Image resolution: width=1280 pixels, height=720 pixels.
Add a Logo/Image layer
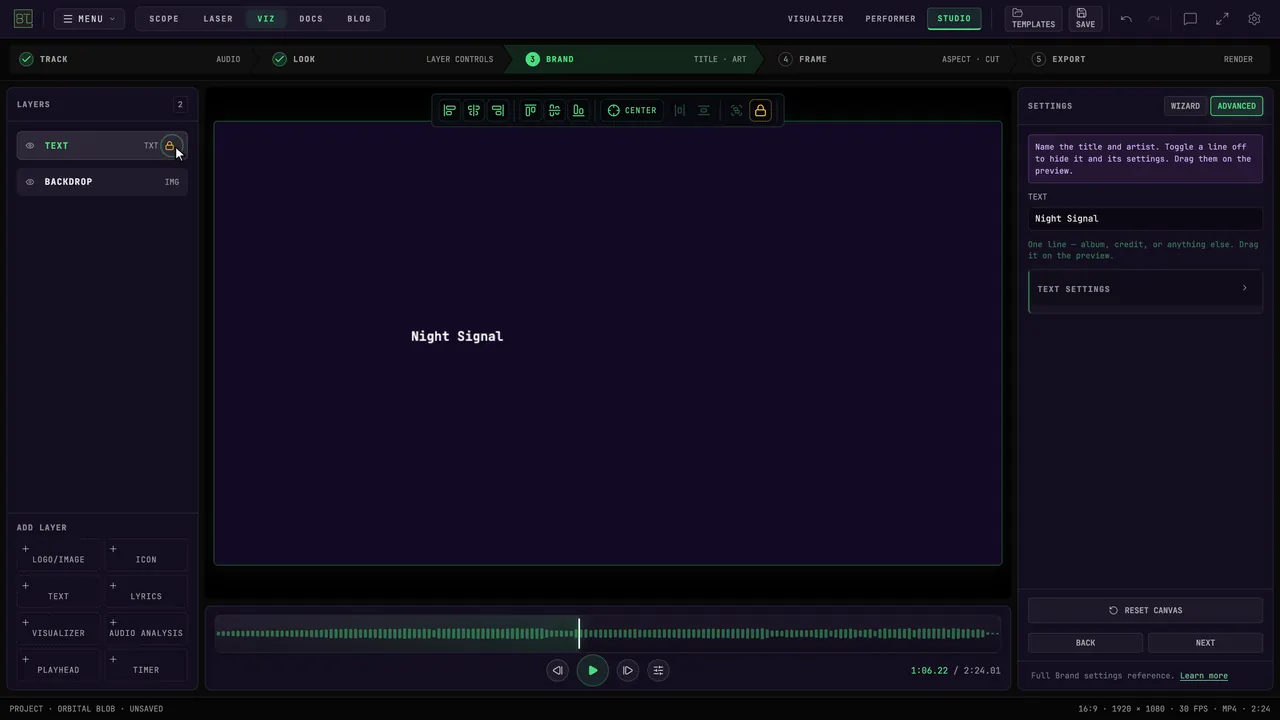[58, 554]
